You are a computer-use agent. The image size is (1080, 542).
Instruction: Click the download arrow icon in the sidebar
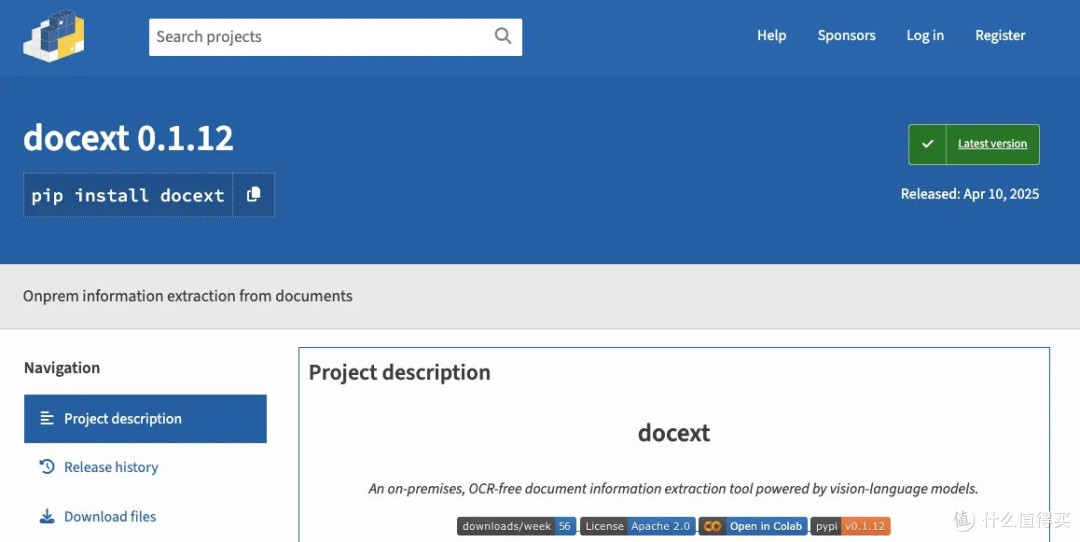tap(46, 517)
